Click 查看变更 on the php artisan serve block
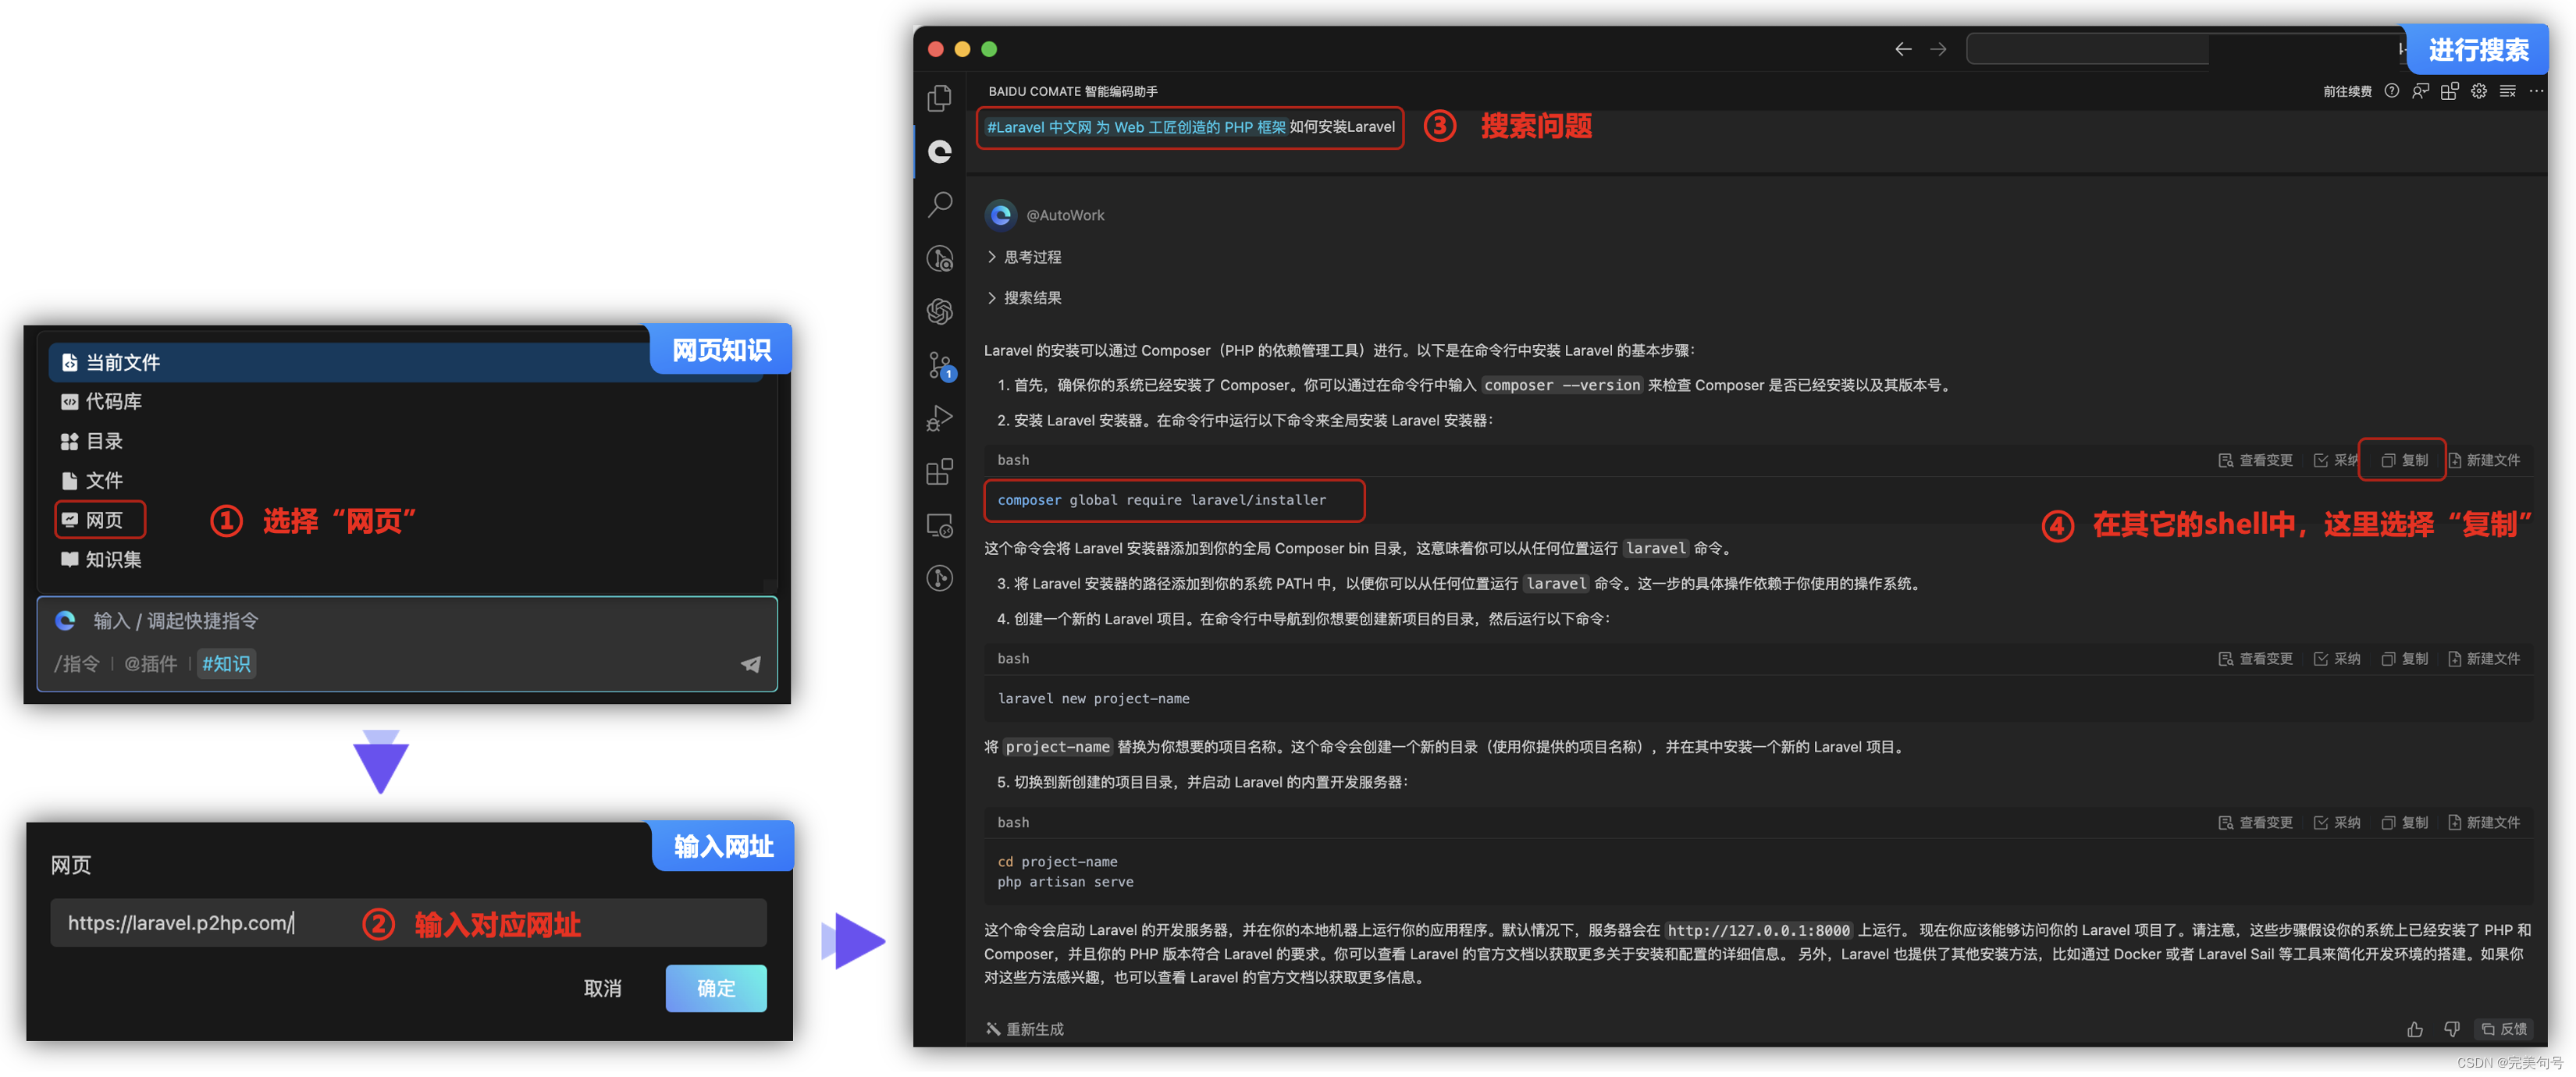This screenshot has height=1077, width=2576. coord(2255,823)
